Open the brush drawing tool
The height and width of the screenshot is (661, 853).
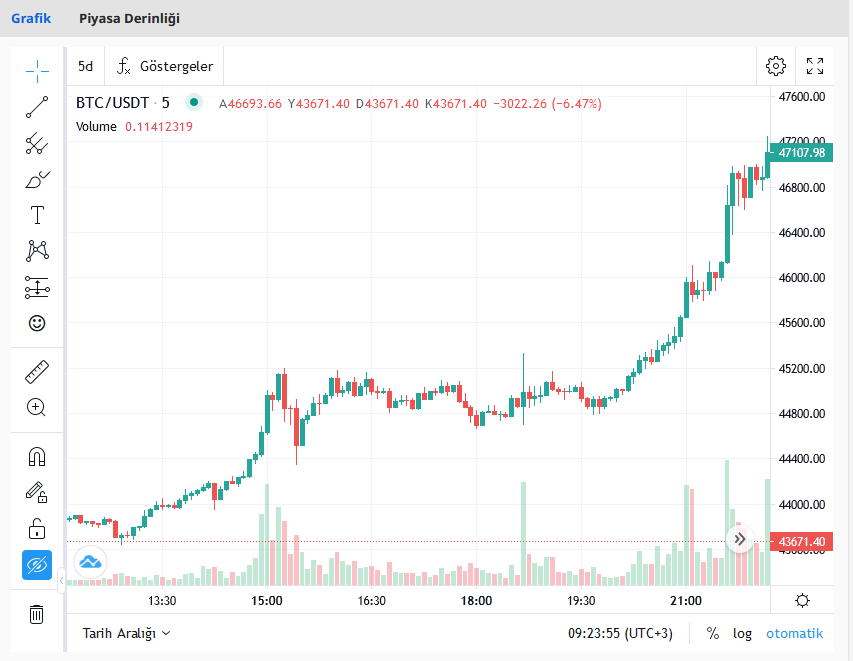click(37, 179)
